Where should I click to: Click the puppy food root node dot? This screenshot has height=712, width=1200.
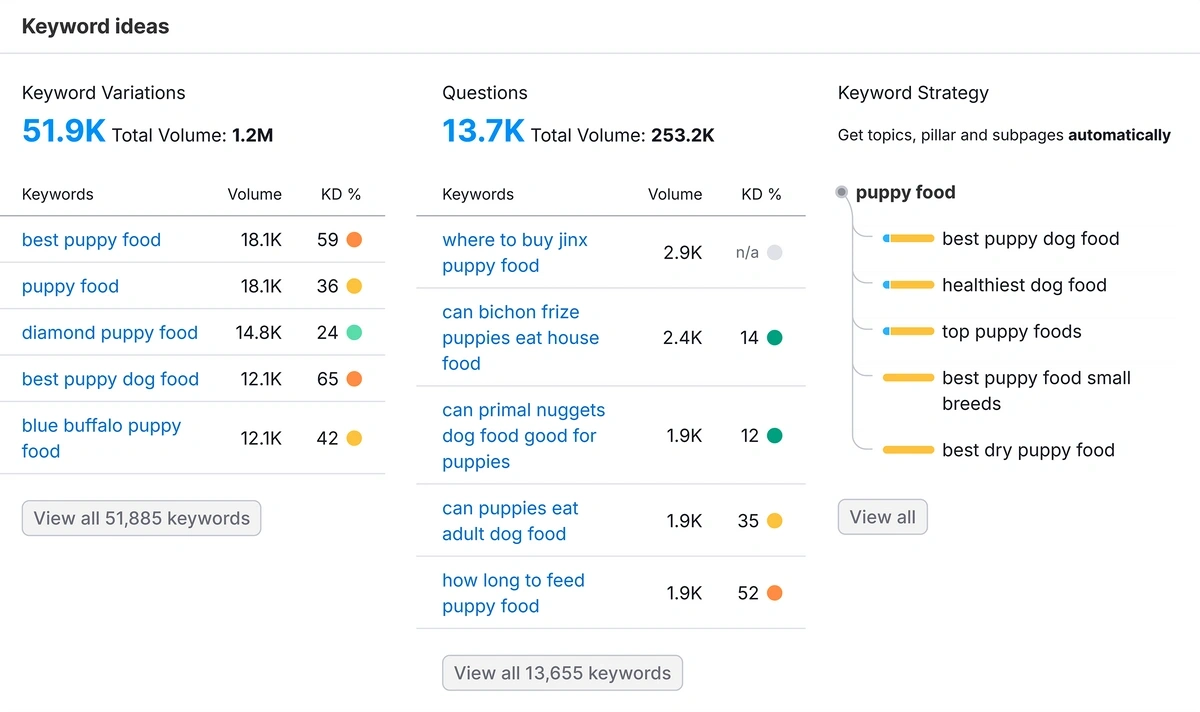coord(842,192)
